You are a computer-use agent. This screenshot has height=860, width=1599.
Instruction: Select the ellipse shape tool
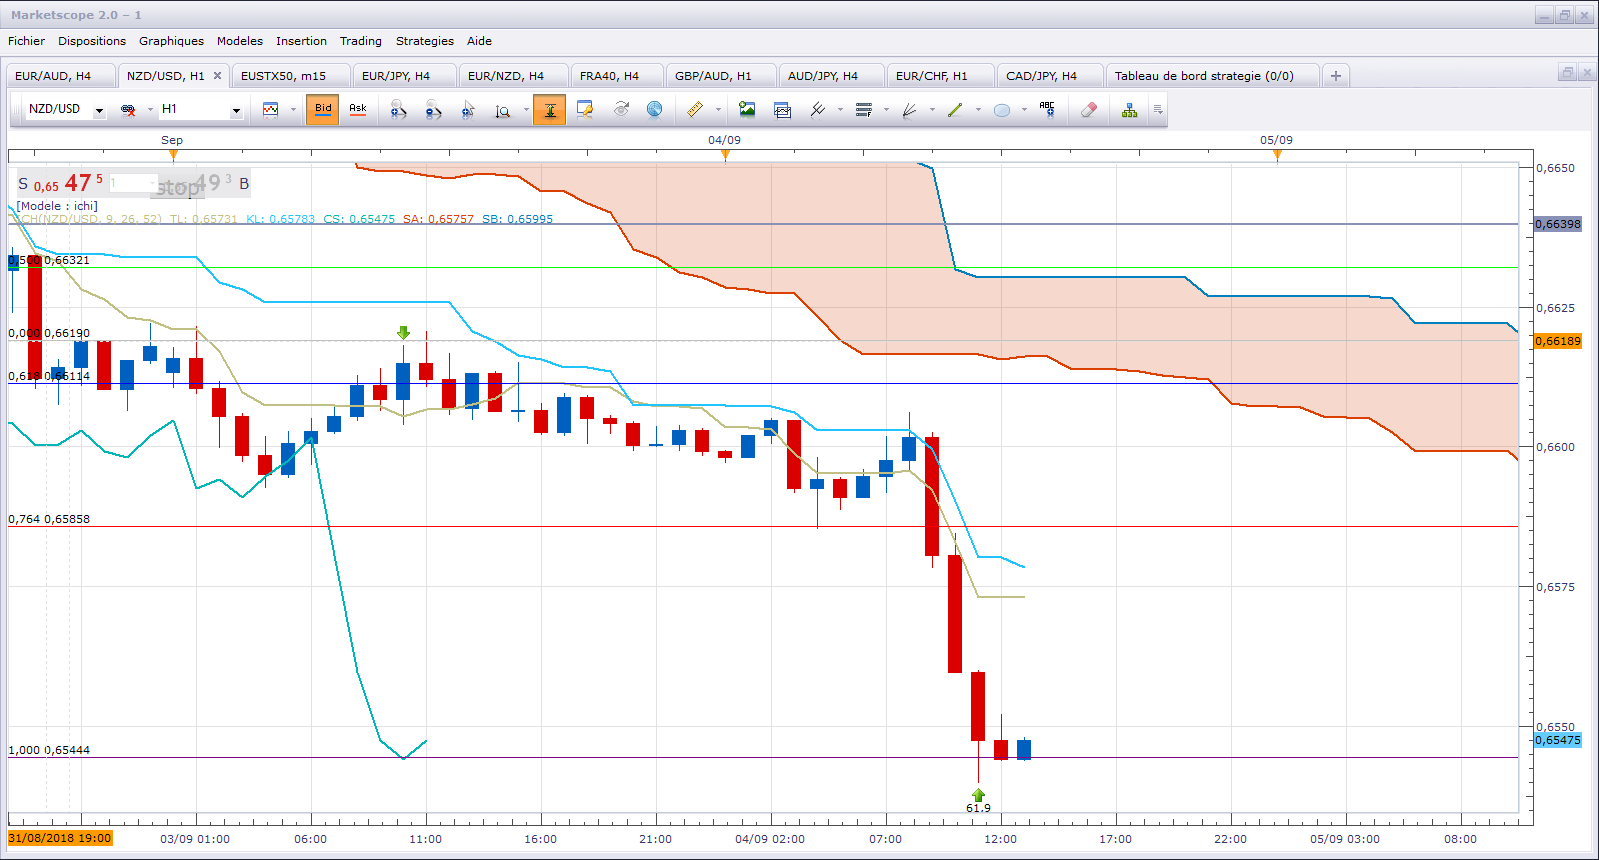[x=1001, y=110]
